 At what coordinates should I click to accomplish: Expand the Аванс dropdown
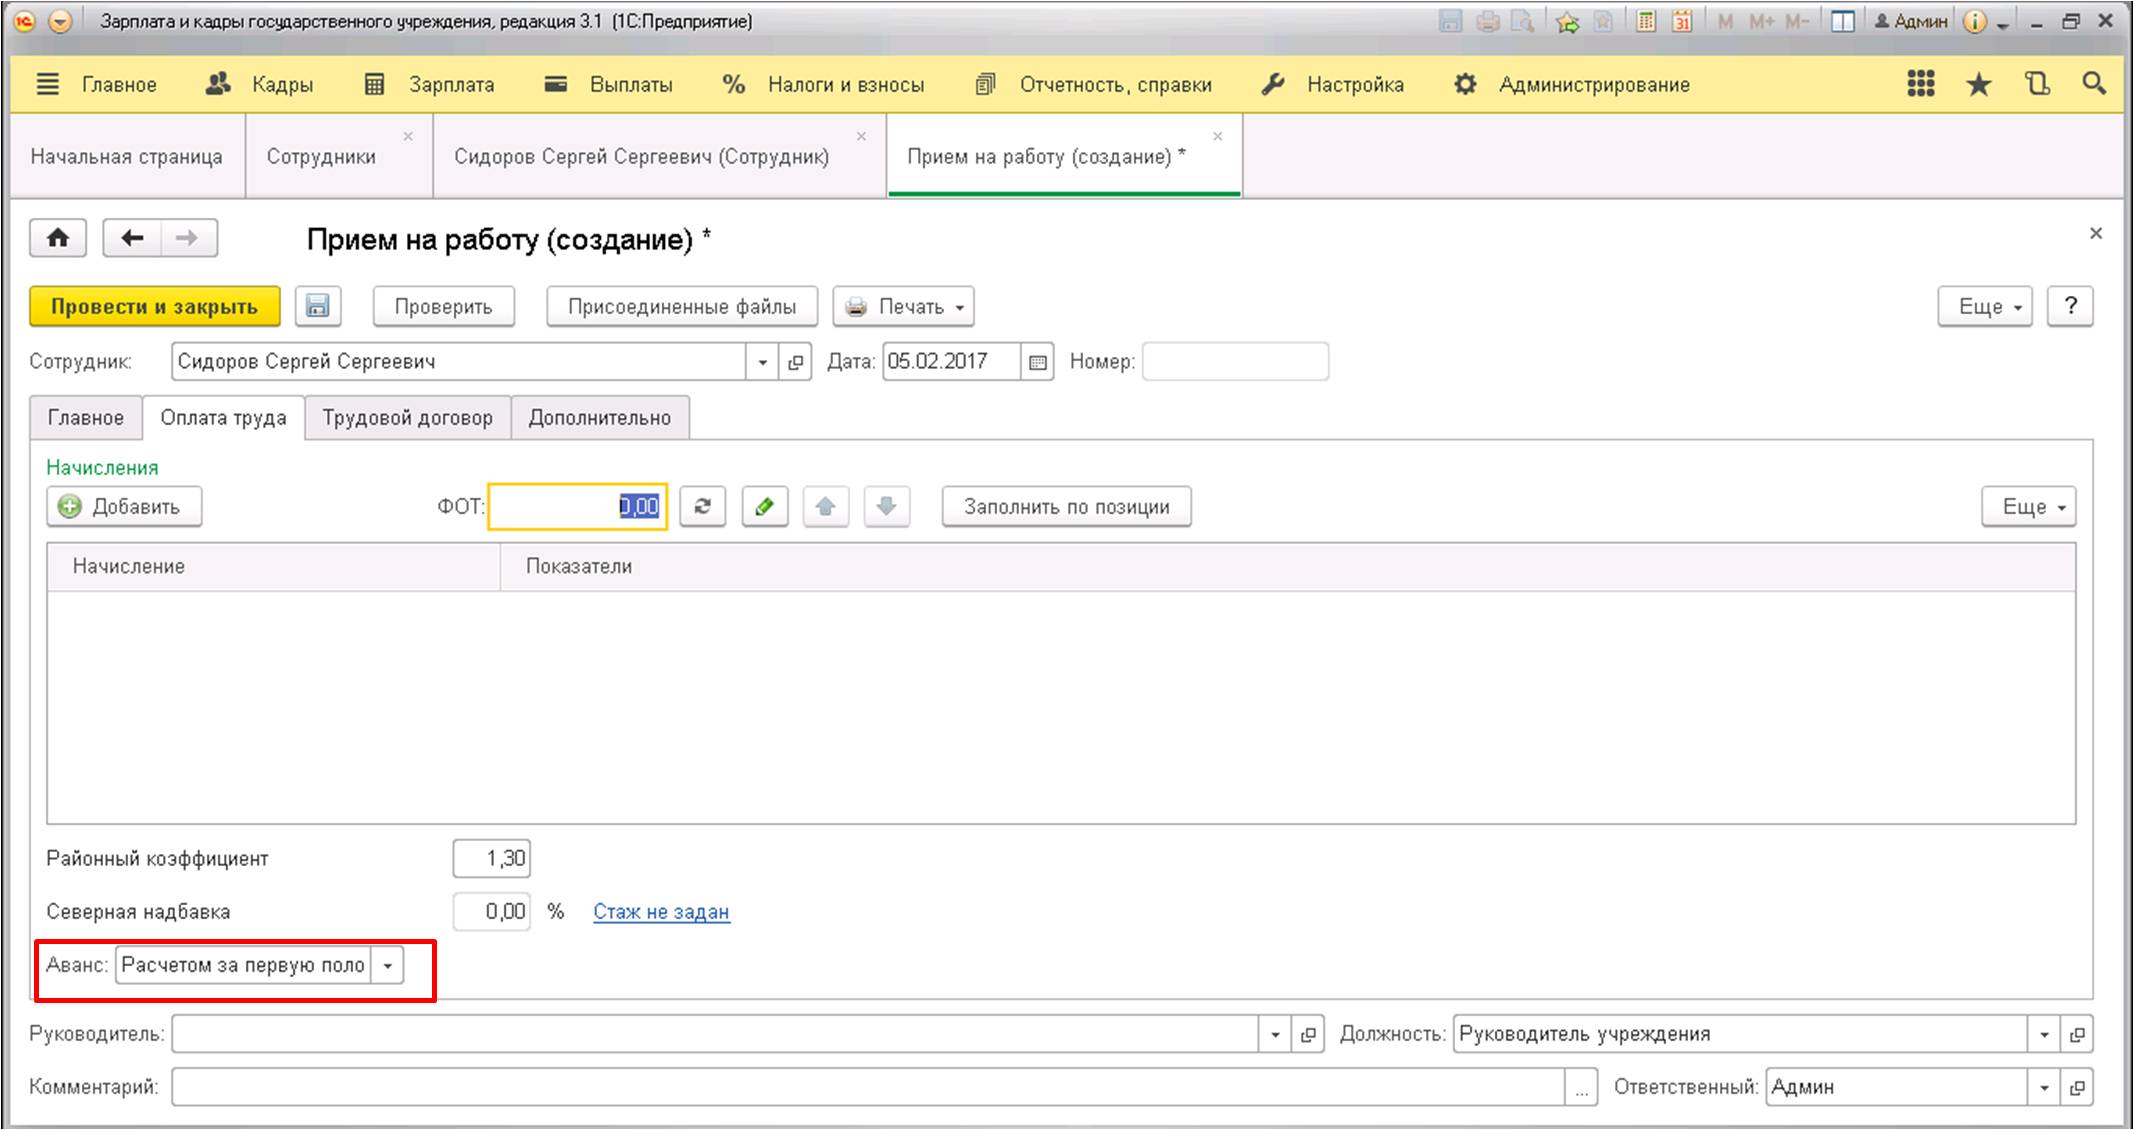point(387,966)
